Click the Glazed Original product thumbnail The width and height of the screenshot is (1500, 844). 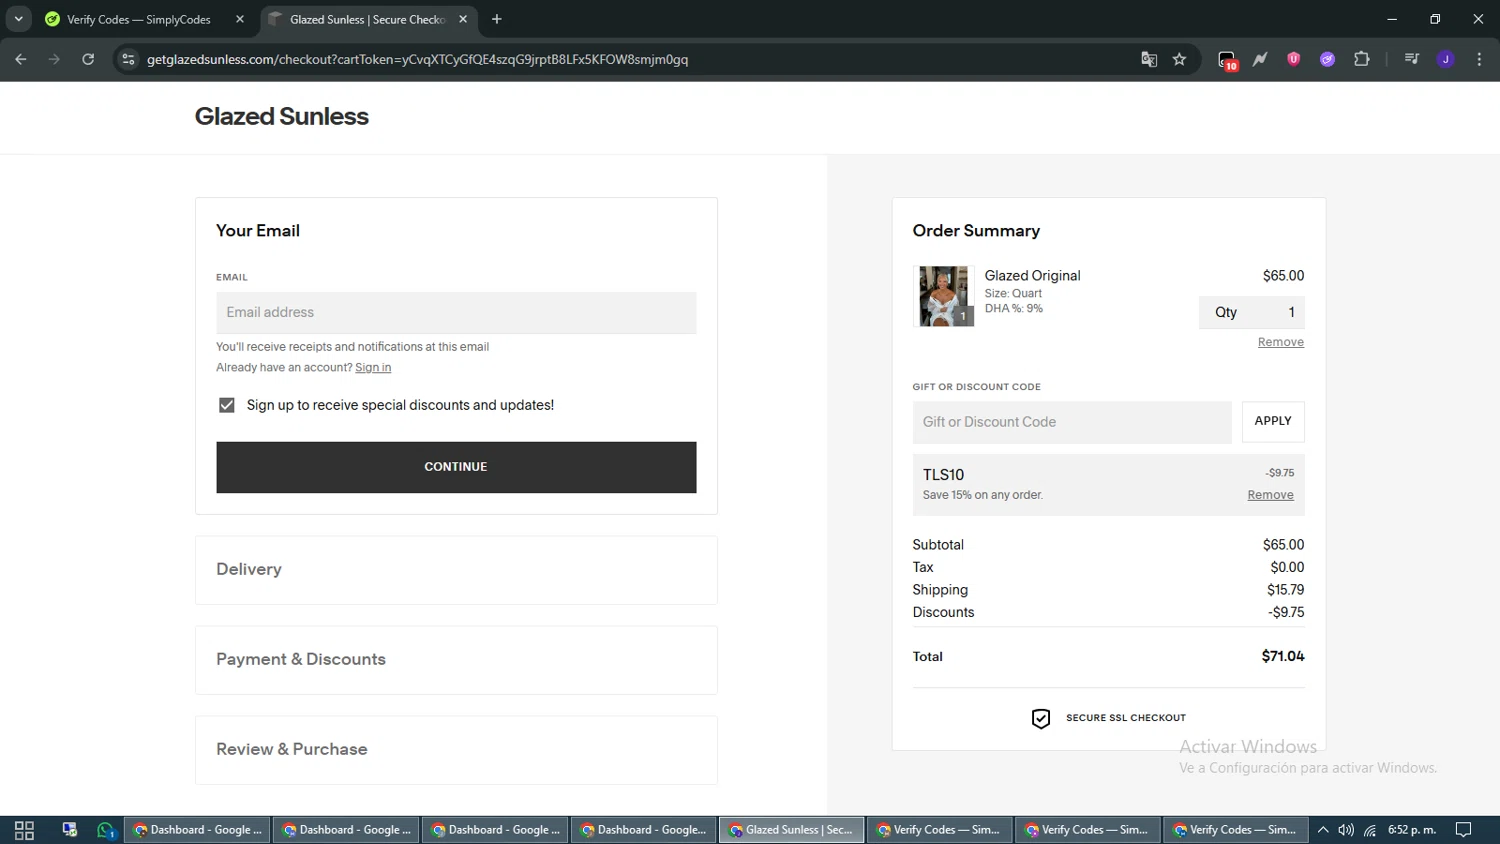pyautogui.click(x=943, y=296)
